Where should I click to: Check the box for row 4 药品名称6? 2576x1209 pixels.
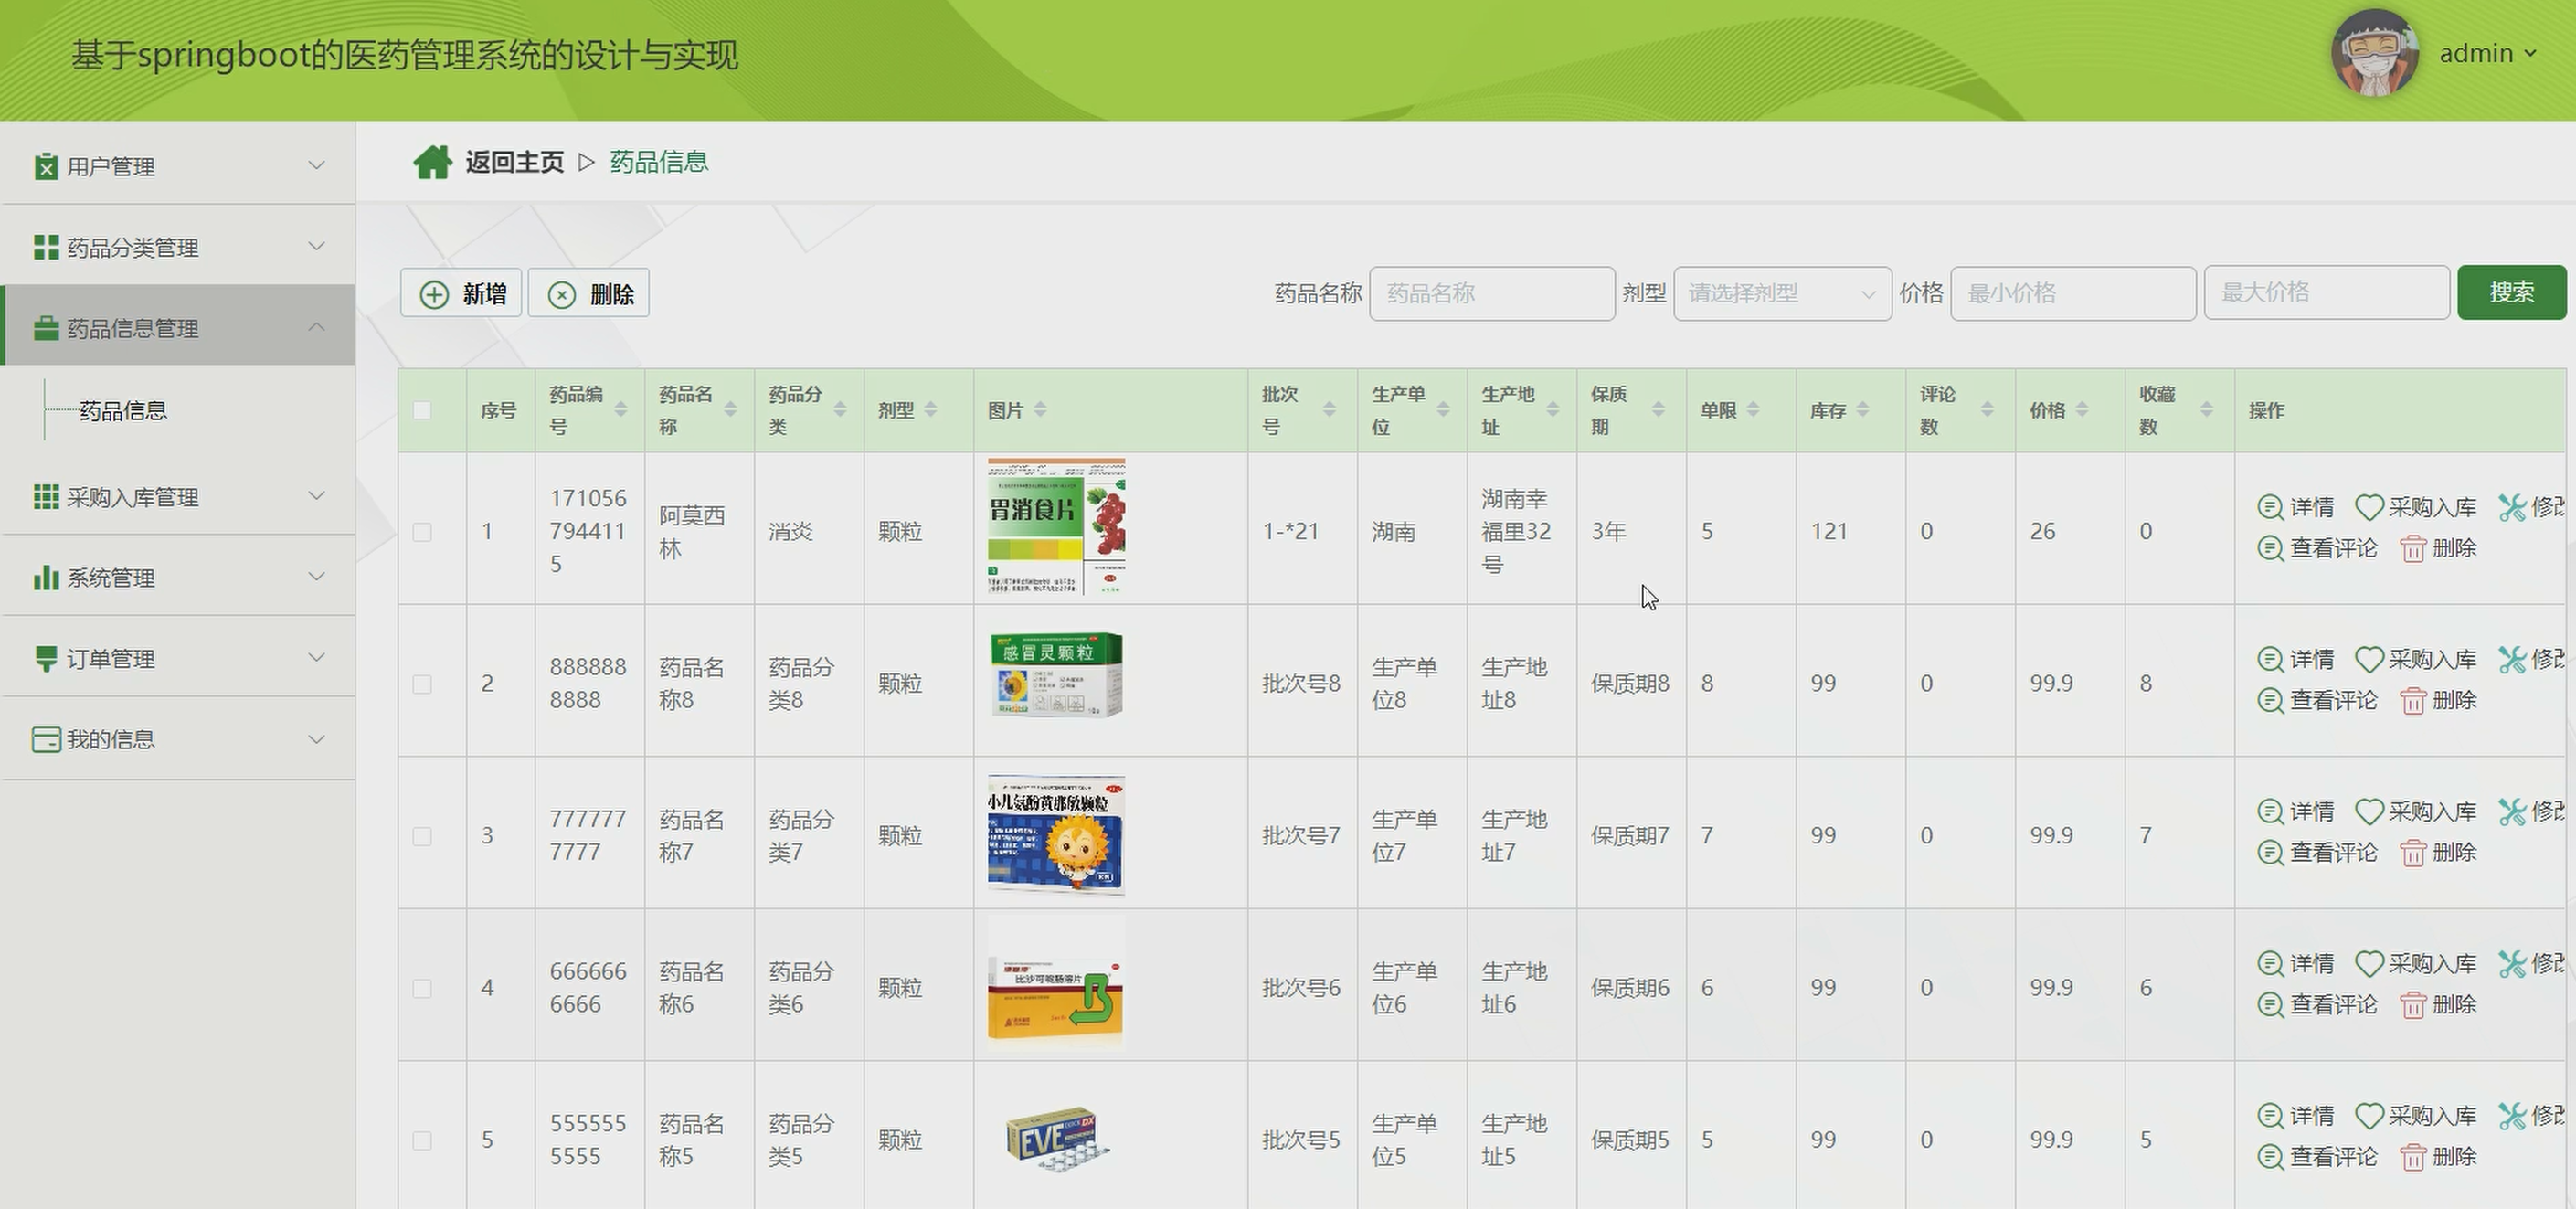[x=422, y=988]
